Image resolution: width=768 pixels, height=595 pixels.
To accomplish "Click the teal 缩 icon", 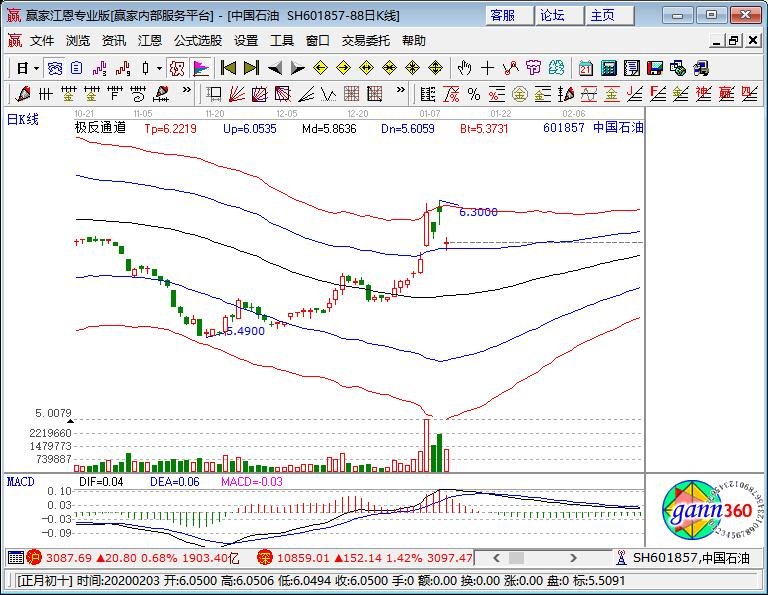I will coord(556,68).
